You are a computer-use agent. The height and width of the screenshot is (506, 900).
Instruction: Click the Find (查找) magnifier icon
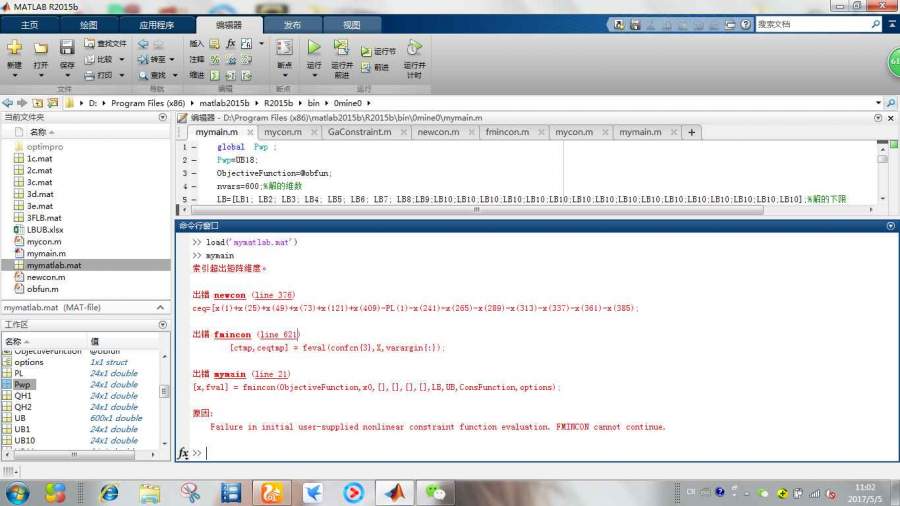[x=143, y=75]
